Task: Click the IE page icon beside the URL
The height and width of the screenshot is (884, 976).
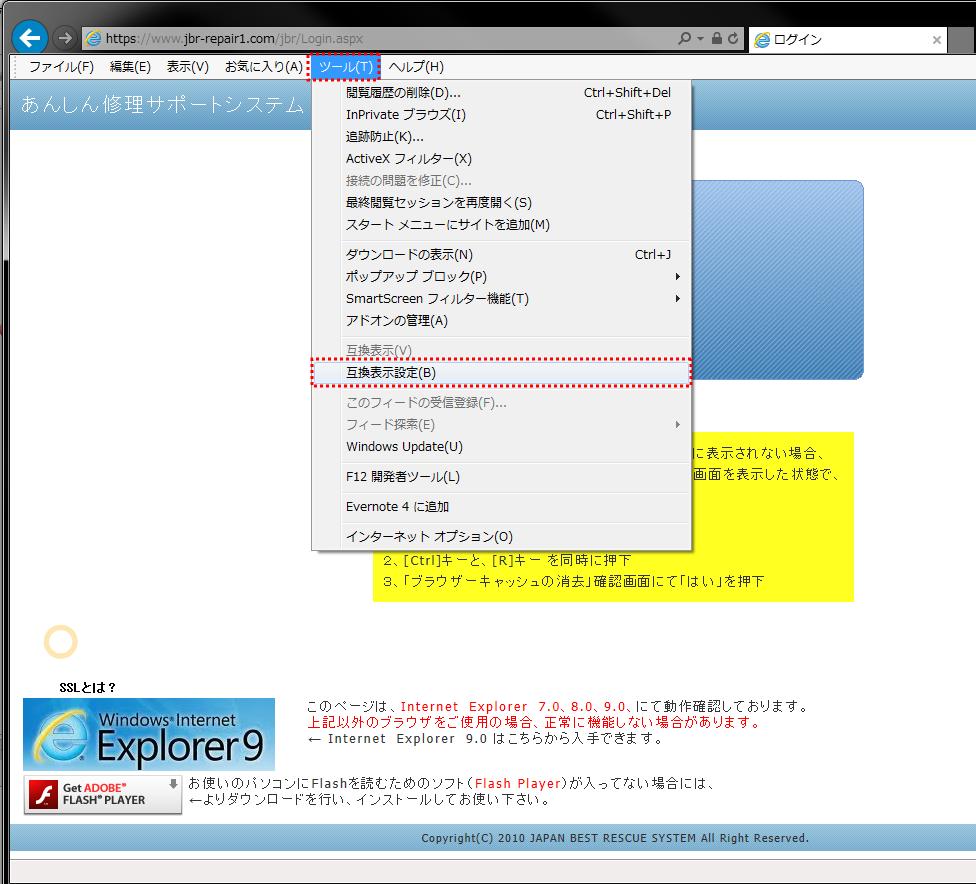Action: 93,39
